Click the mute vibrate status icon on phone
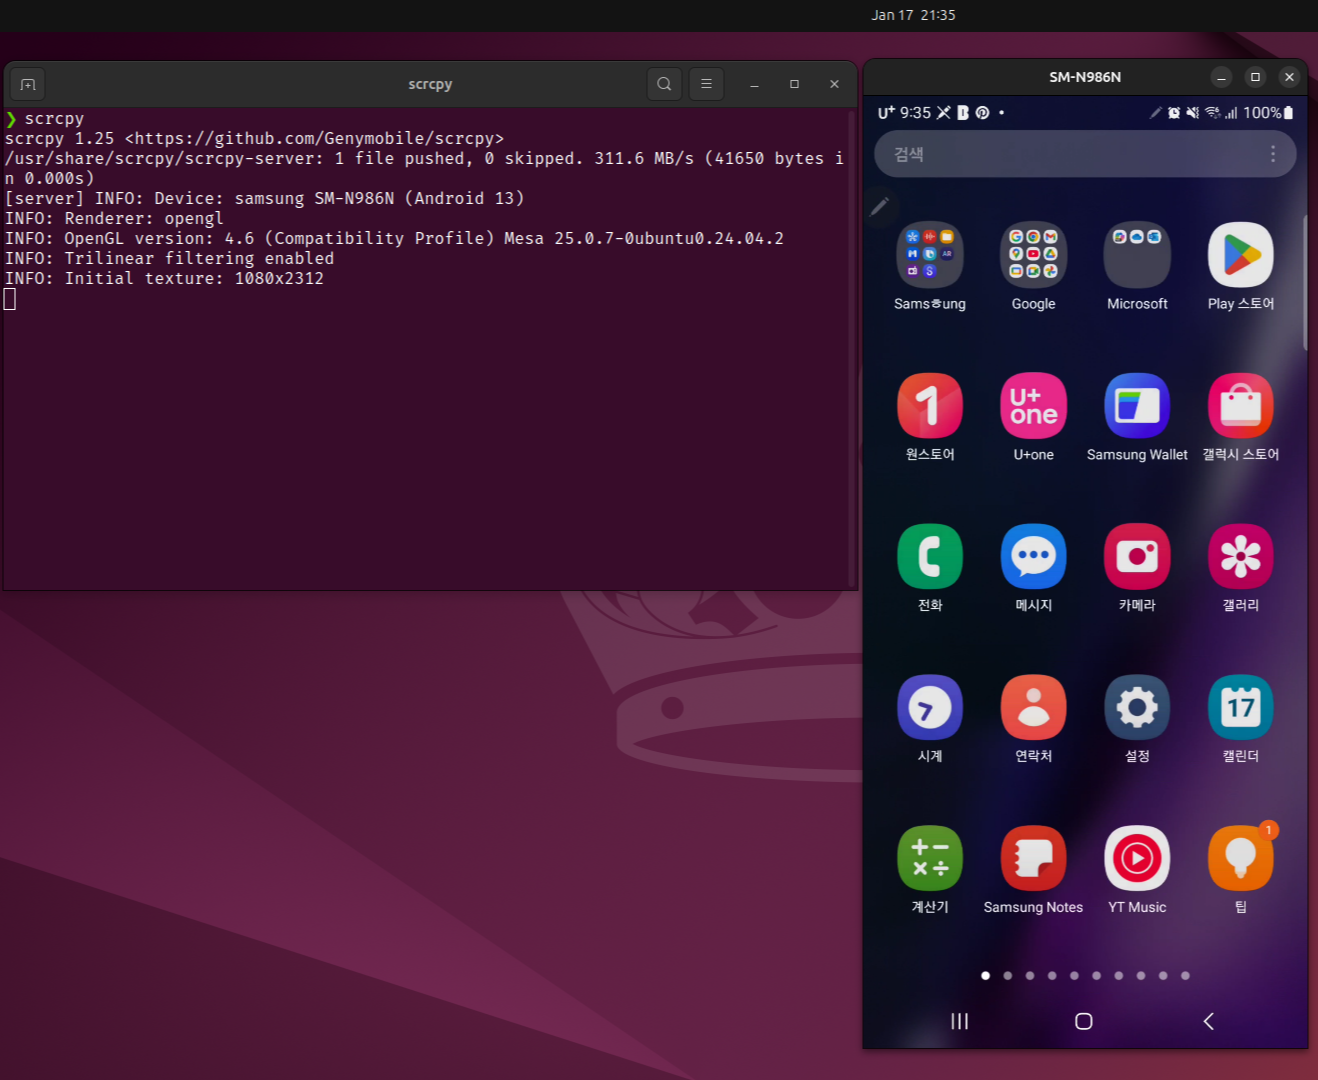This screenshot has height=1080, width=1318. coord(1192,113)
